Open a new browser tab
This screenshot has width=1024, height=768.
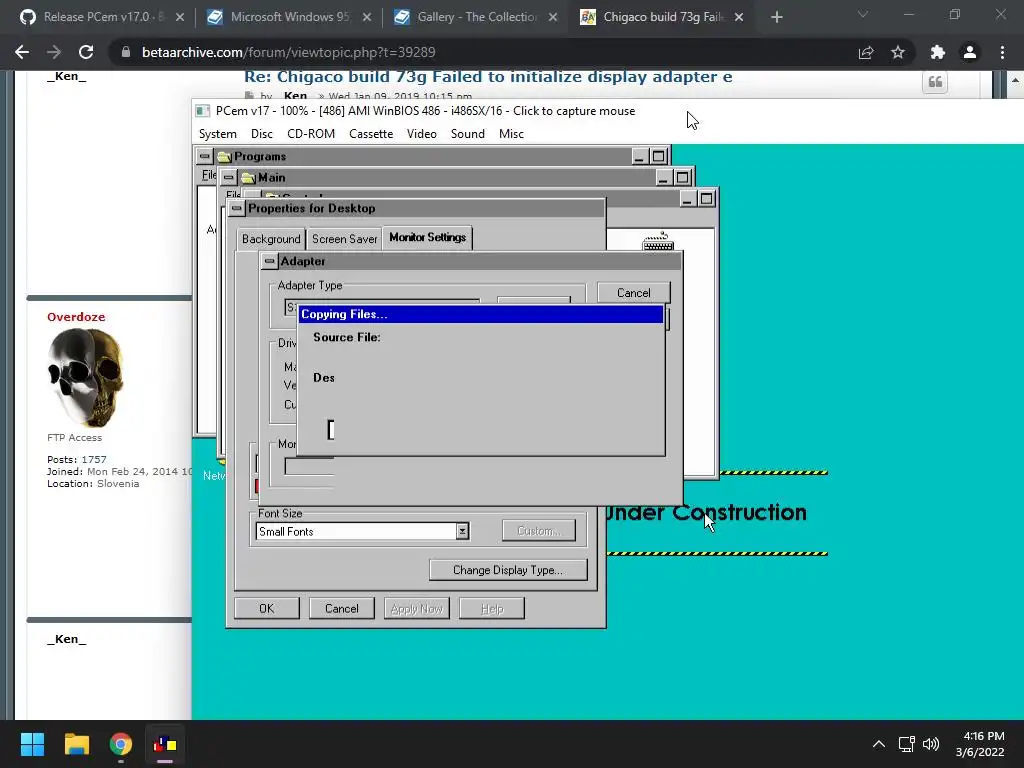pyautogui.click(x=776, y=17)
